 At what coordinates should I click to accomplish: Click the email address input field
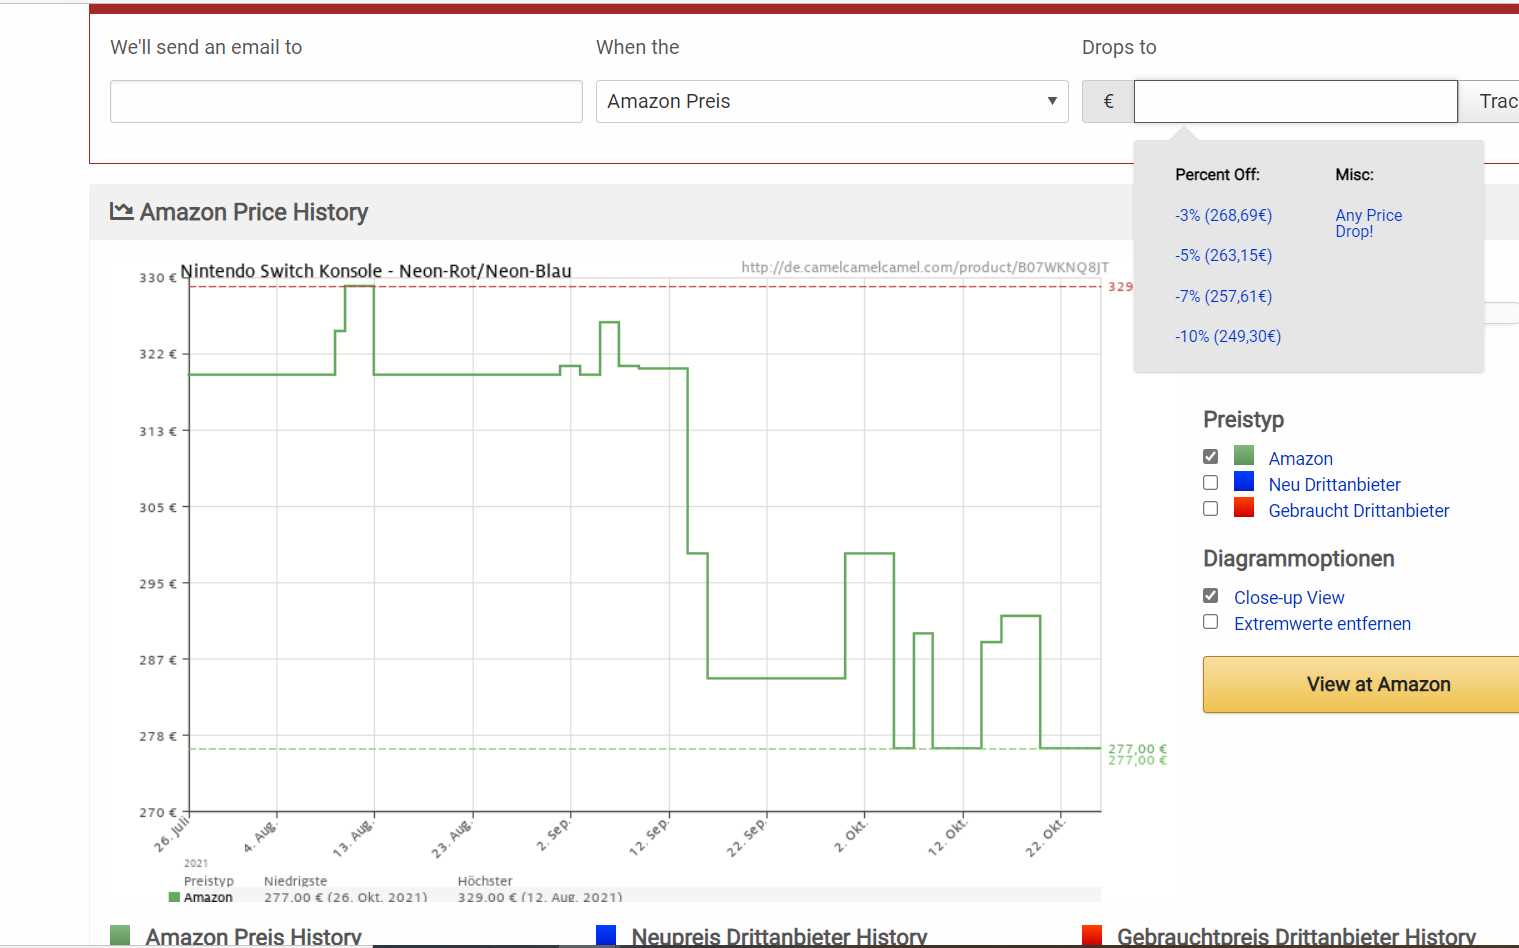(x=346, y=101)
